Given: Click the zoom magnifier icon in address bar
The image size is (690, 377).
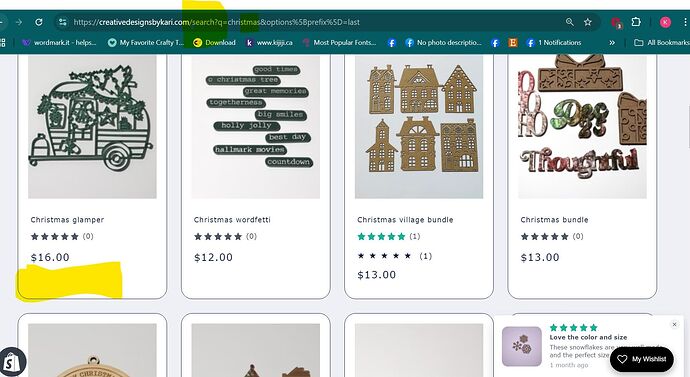Looking at the screenshot, I should pos(569,22).
